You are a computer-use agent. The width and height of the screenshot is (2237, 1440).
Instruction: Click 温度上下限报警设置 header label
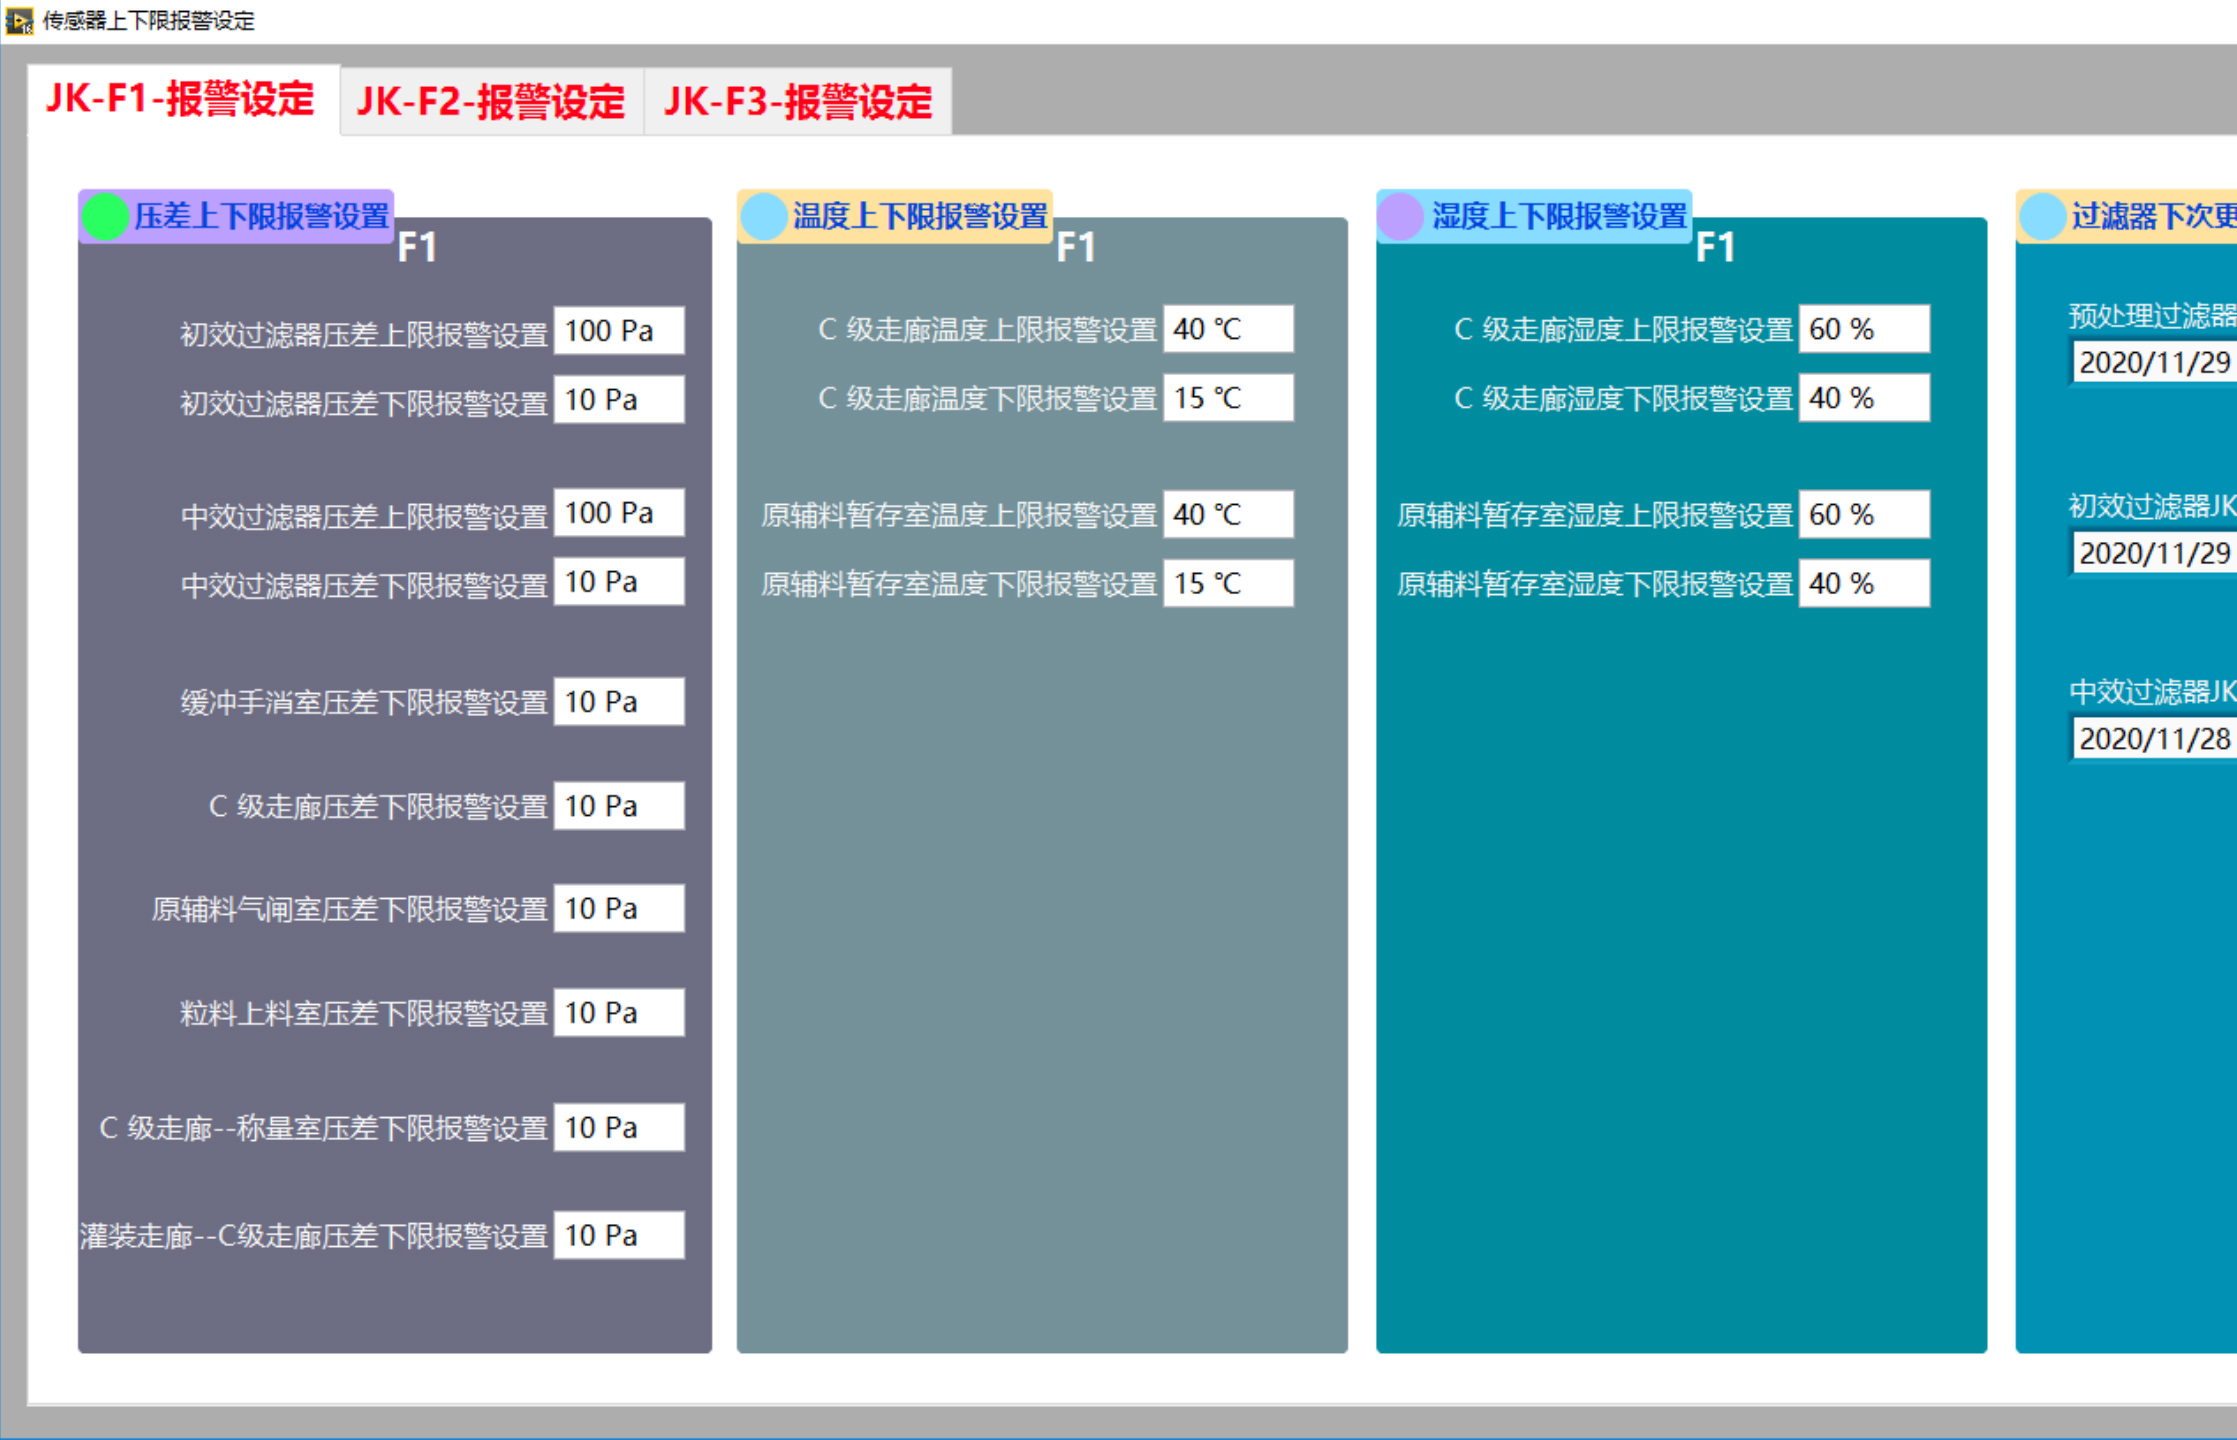click(x=921, y=216)
